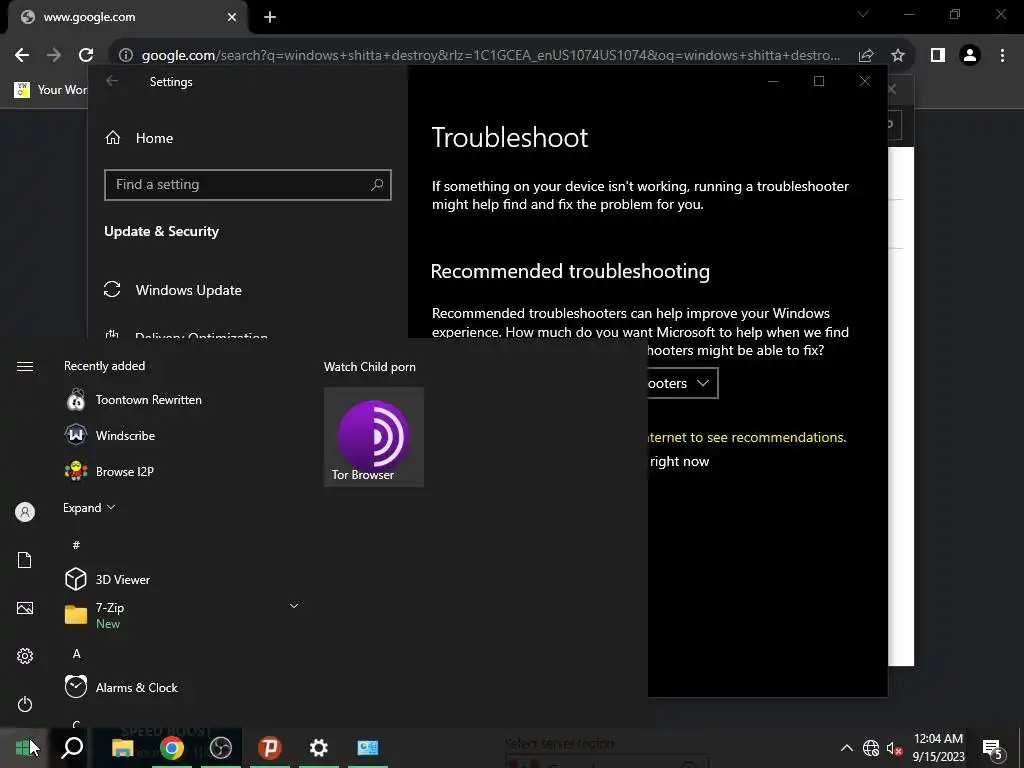
Task: Launch Windscribe from Recently added
Action: point(111,436)
